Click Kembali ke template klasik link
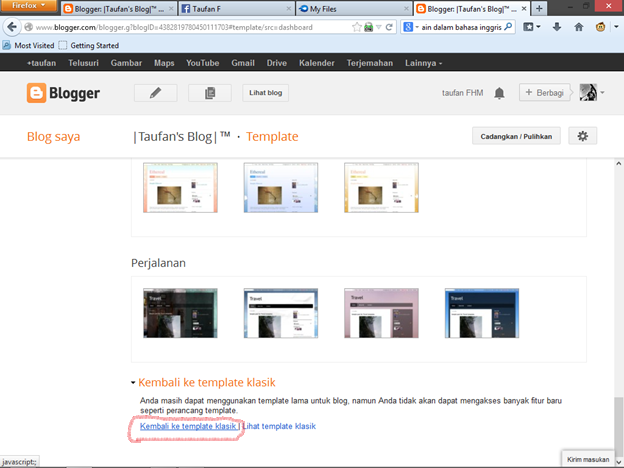 pos(188,426)
